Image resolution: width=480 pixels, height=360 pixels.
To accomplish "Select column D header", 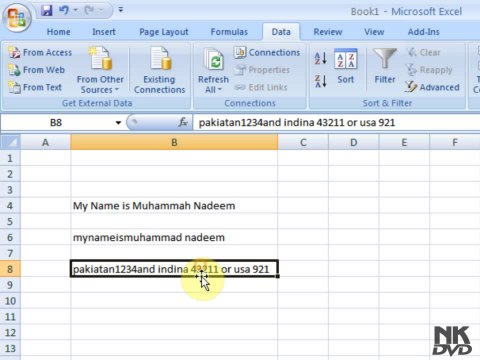I will pyautogui.click(x=354, y=142).
